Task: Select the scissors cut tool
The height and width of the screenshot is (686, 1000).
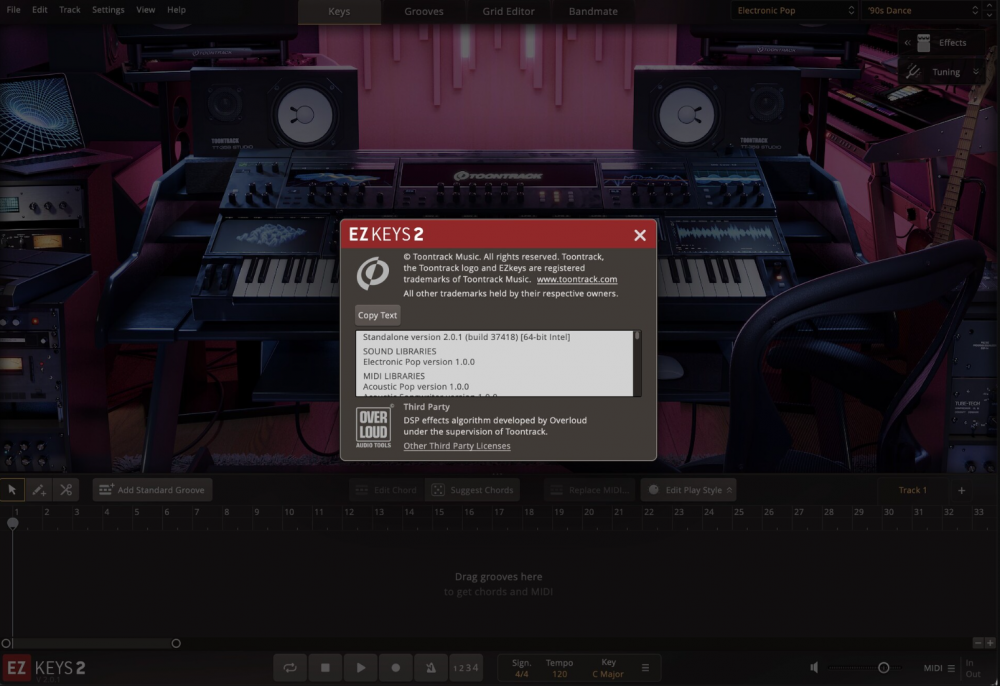Action: click(66, 490)
